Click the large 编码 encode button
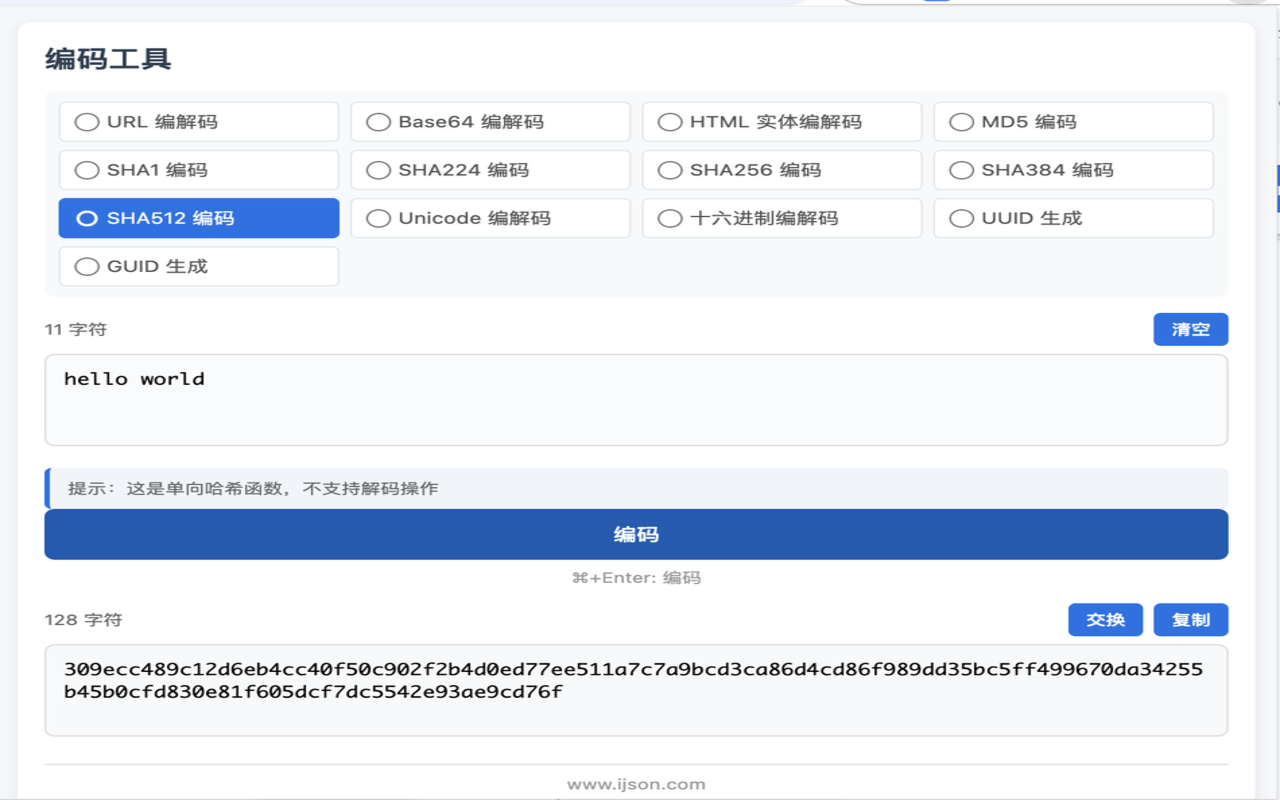1280x800 pixels. (x=636, y=534)
